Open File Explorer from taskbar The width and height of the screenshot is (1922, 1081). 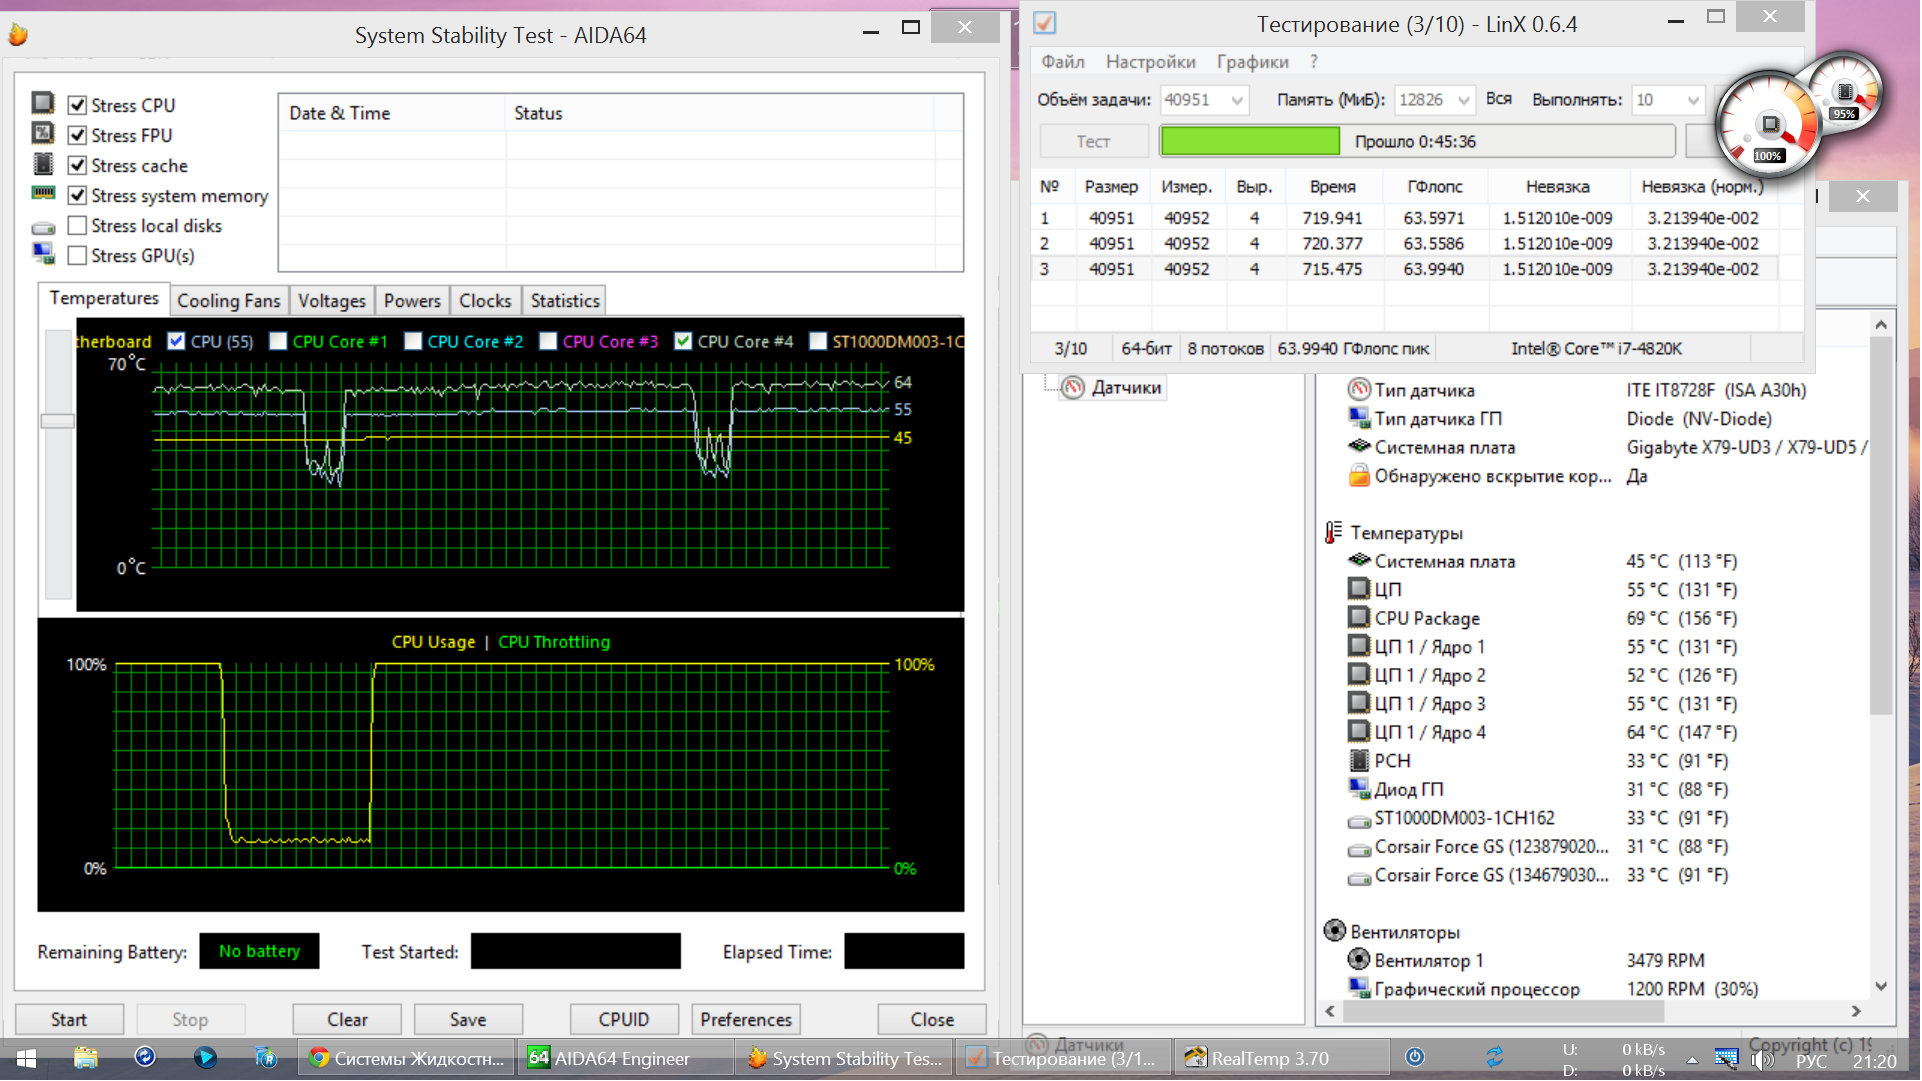click(86, 1058)
